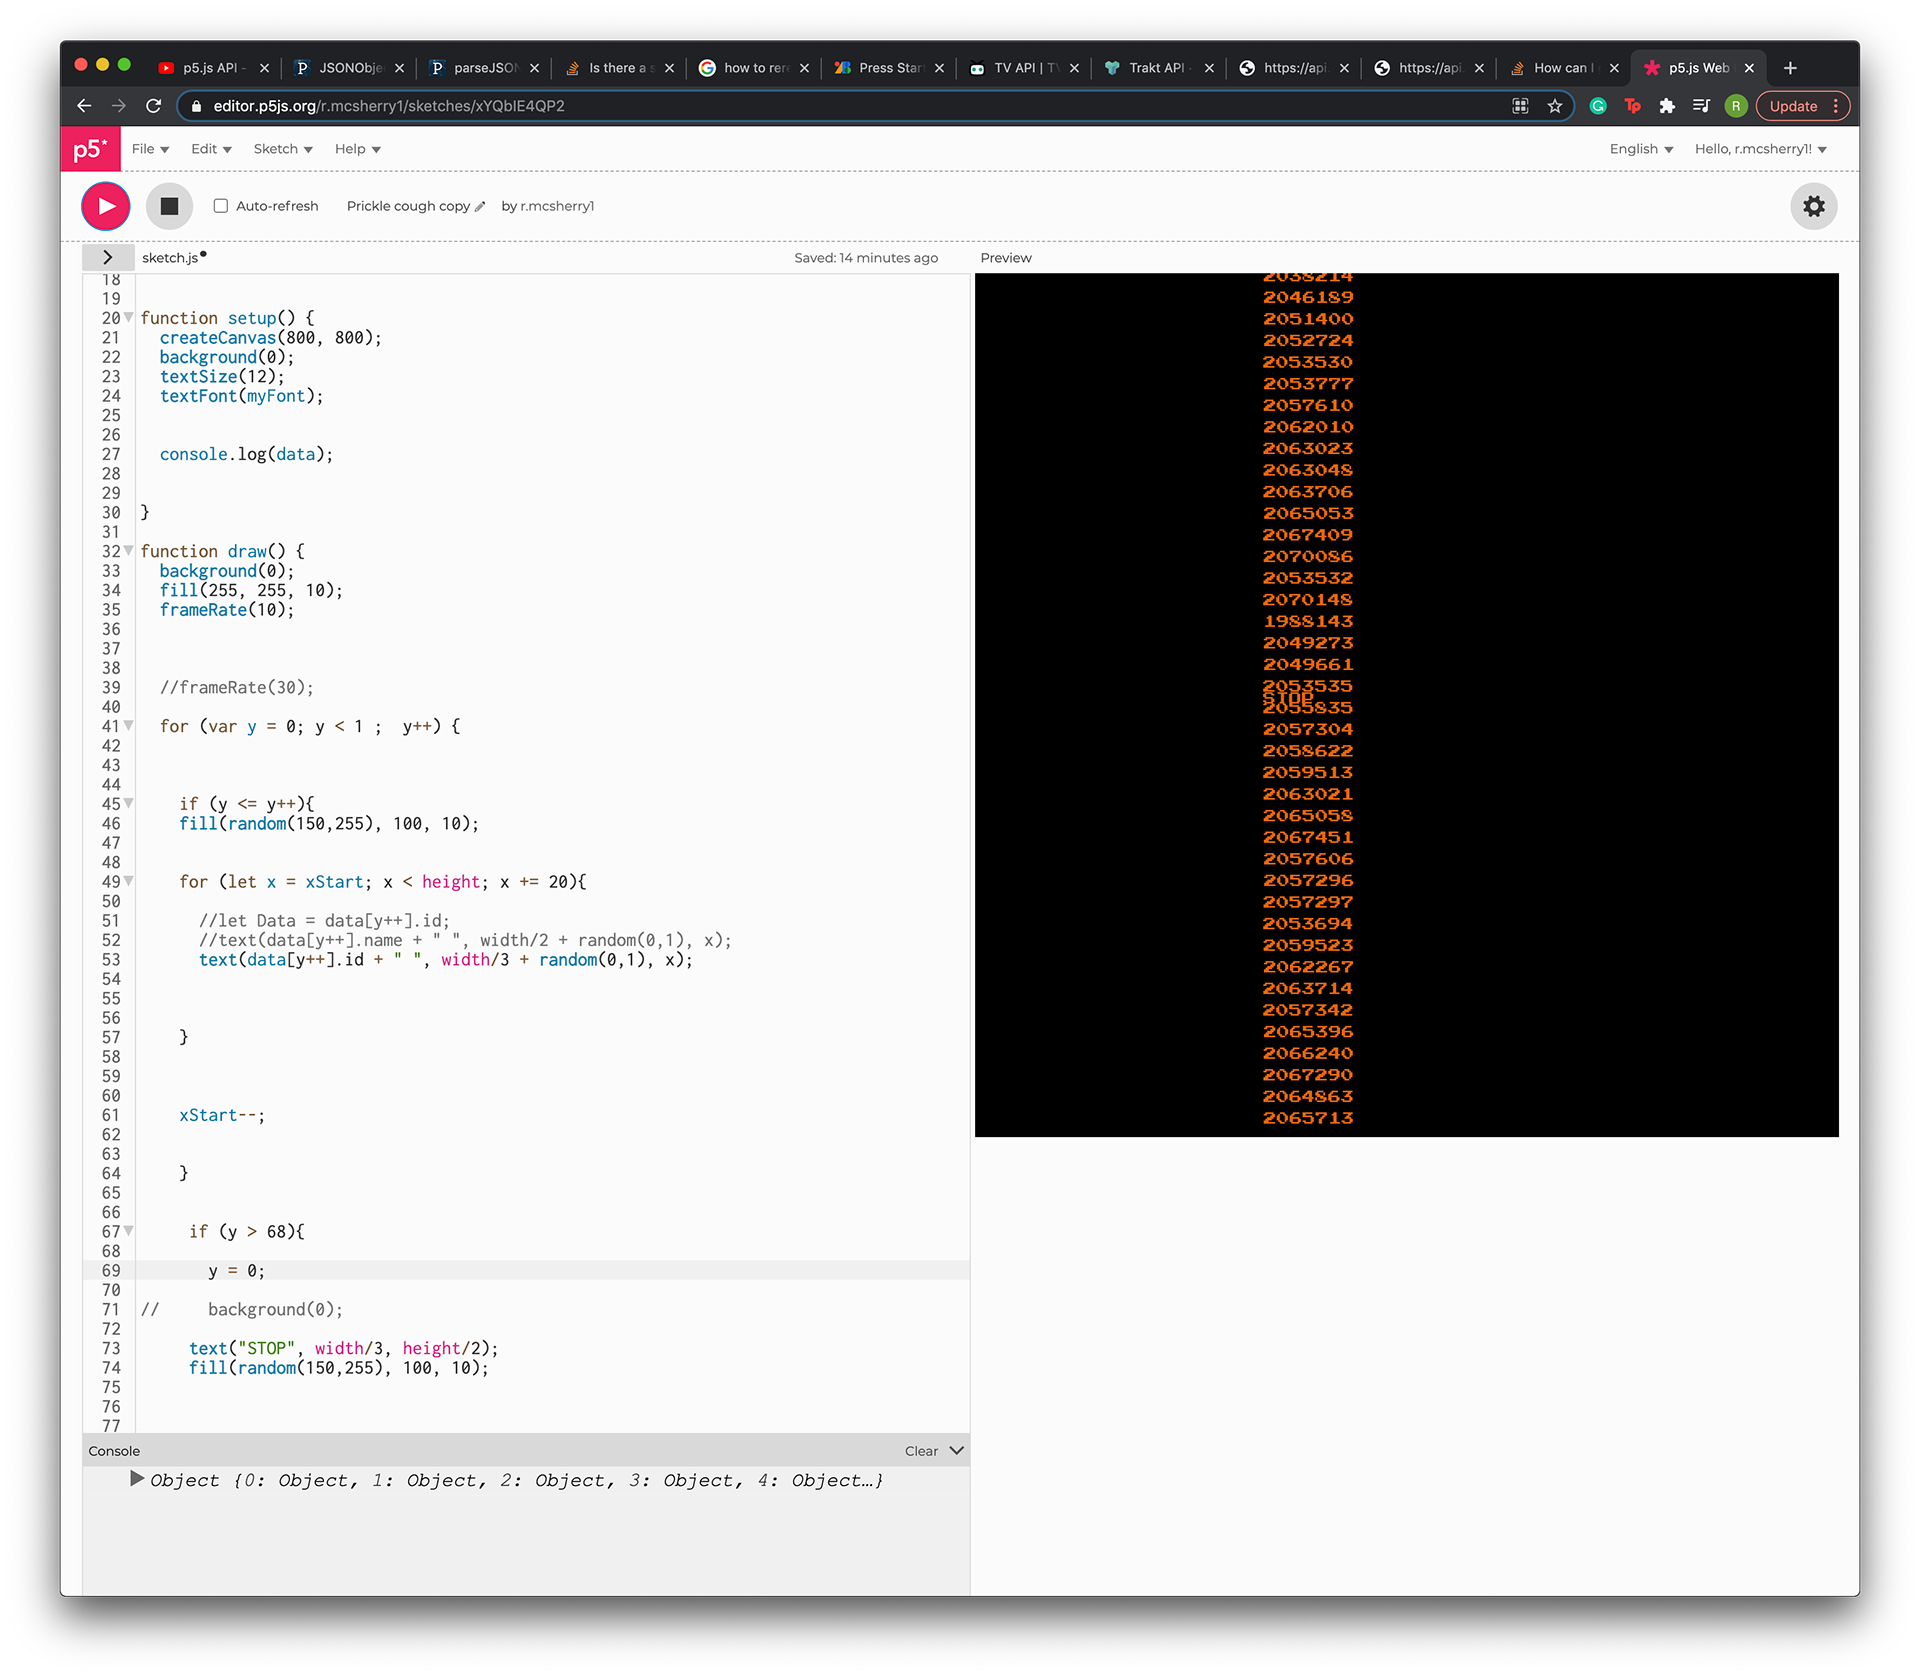The image size is (1920, 1676).
Task: Open the Sketch menu
Action: (283, 149)
